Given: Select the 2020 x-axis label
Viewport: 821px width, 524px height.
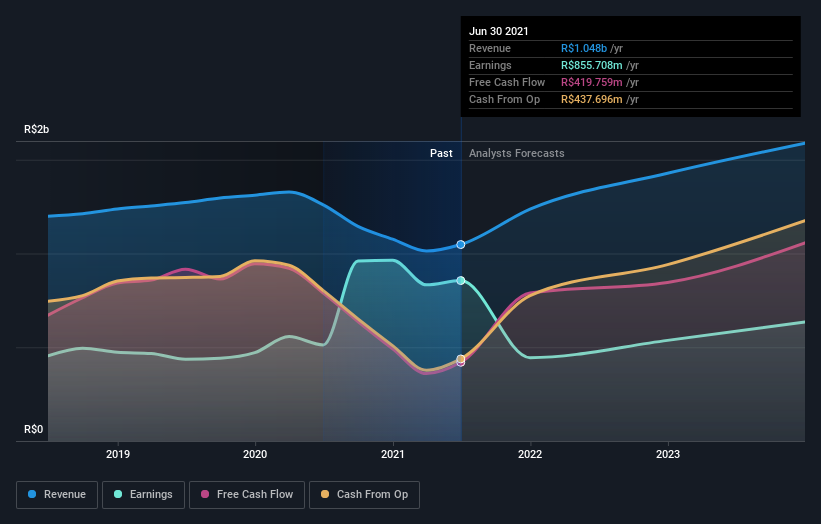Looking at the screenshot, I should coord(255,454).
